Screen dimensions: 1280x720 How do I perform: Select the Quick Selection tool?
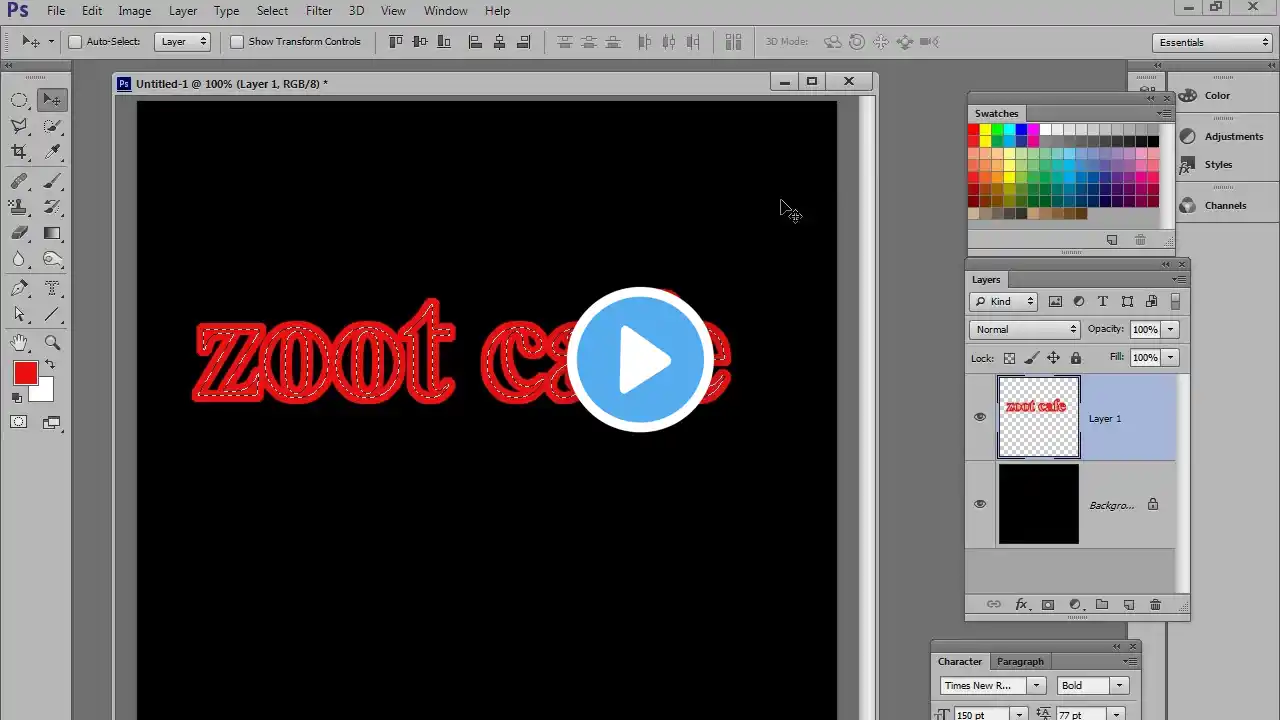52,126
